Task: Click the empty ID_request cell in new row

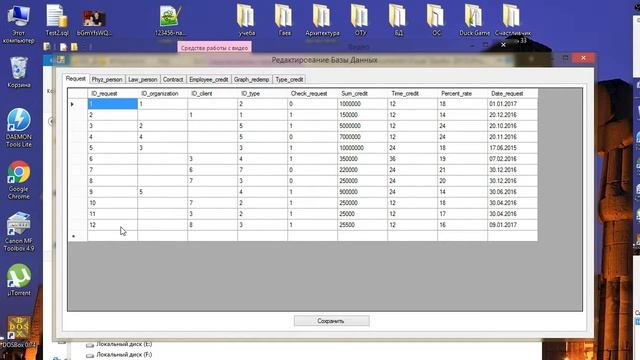Action: click(x=112, y=236)
